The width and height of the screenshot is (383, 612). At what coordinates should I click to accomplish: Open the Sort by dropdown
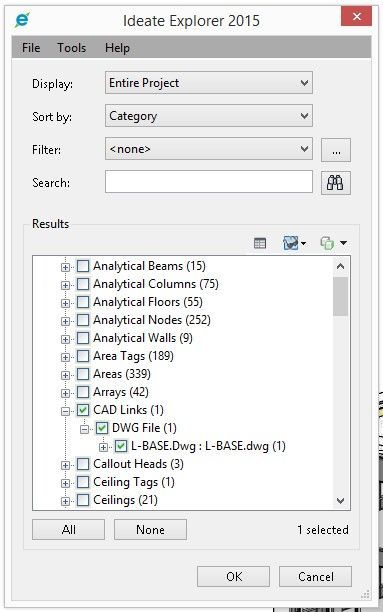[x=208, y=116]
